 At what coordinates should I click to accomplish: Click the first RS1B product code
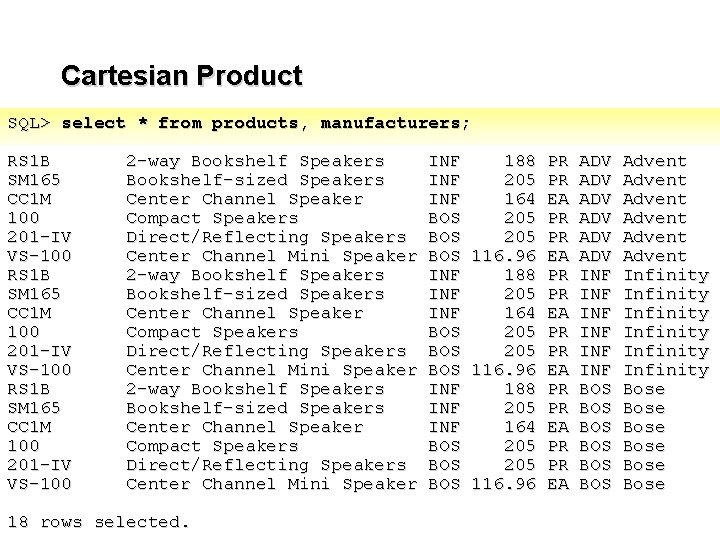pos(28,161)
